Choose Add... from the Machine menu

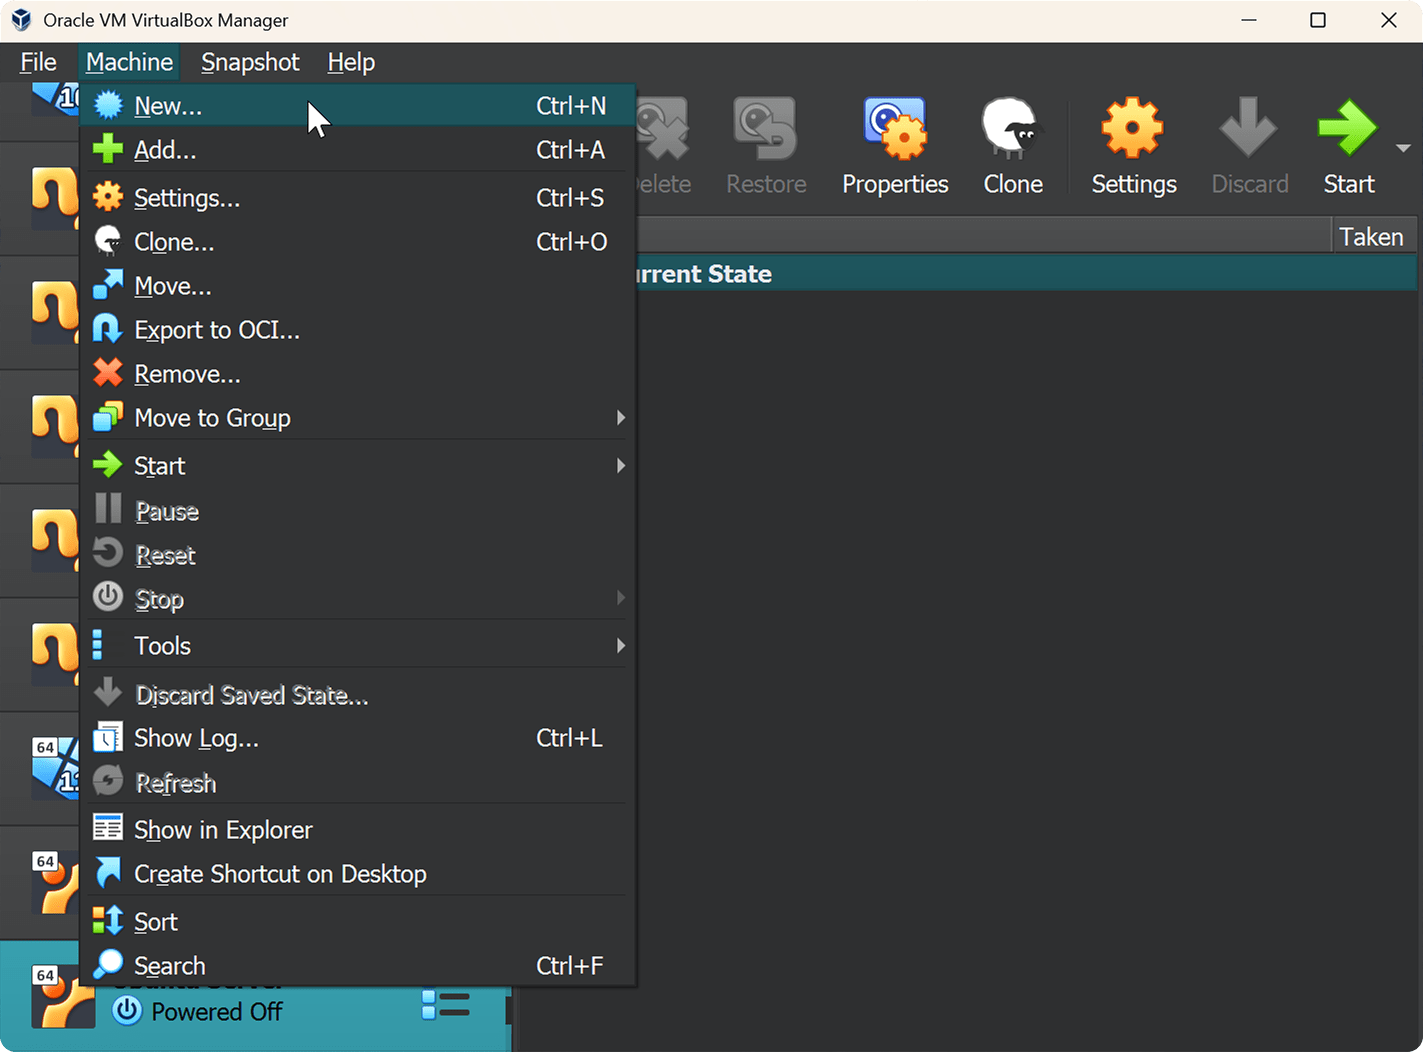165,150
